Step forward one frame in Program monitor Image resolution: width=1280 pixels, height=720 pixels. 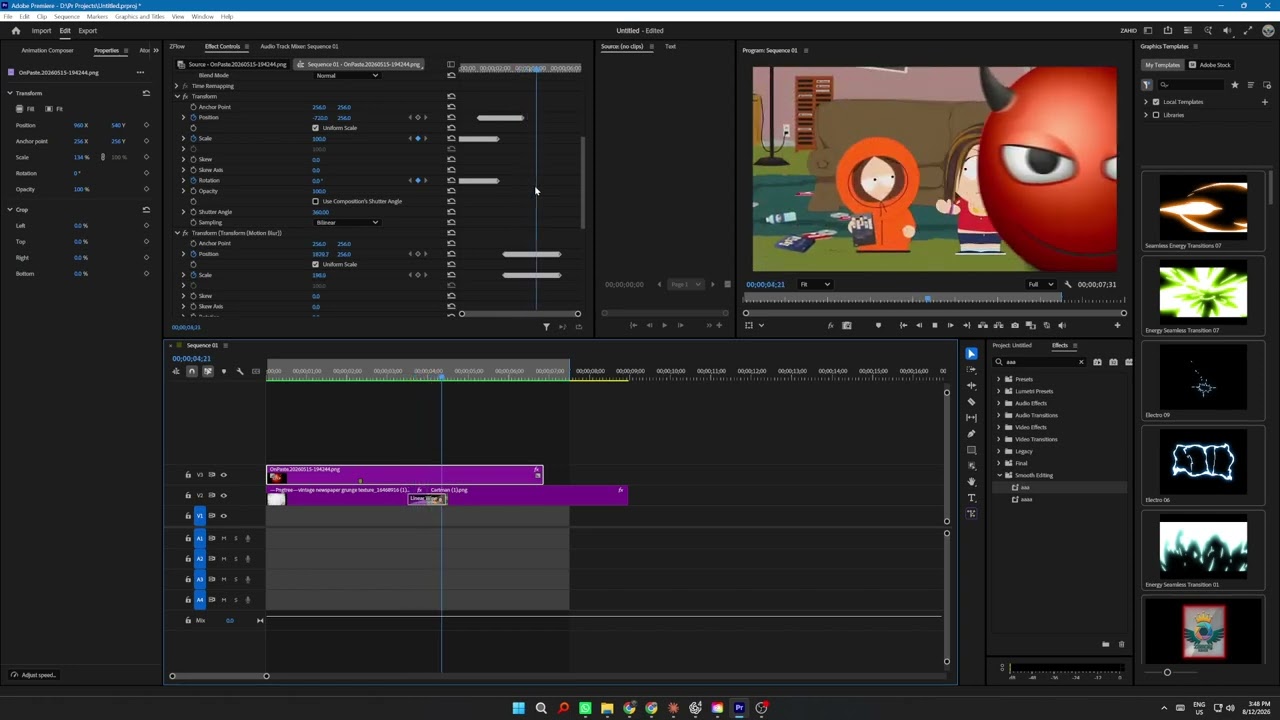tap(950, 325)
